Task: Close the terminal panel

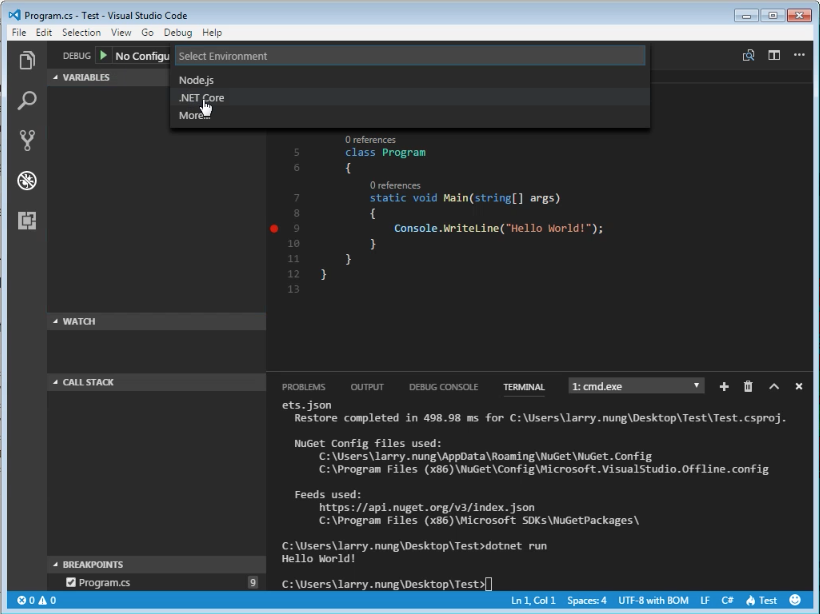Action: [x=799, y=386]
